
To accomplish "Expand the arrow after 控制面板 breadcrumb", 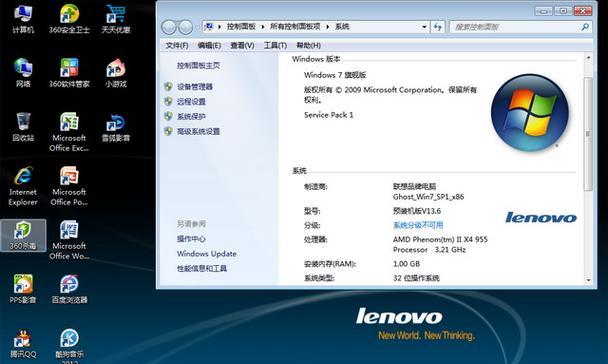I will 263,26.
